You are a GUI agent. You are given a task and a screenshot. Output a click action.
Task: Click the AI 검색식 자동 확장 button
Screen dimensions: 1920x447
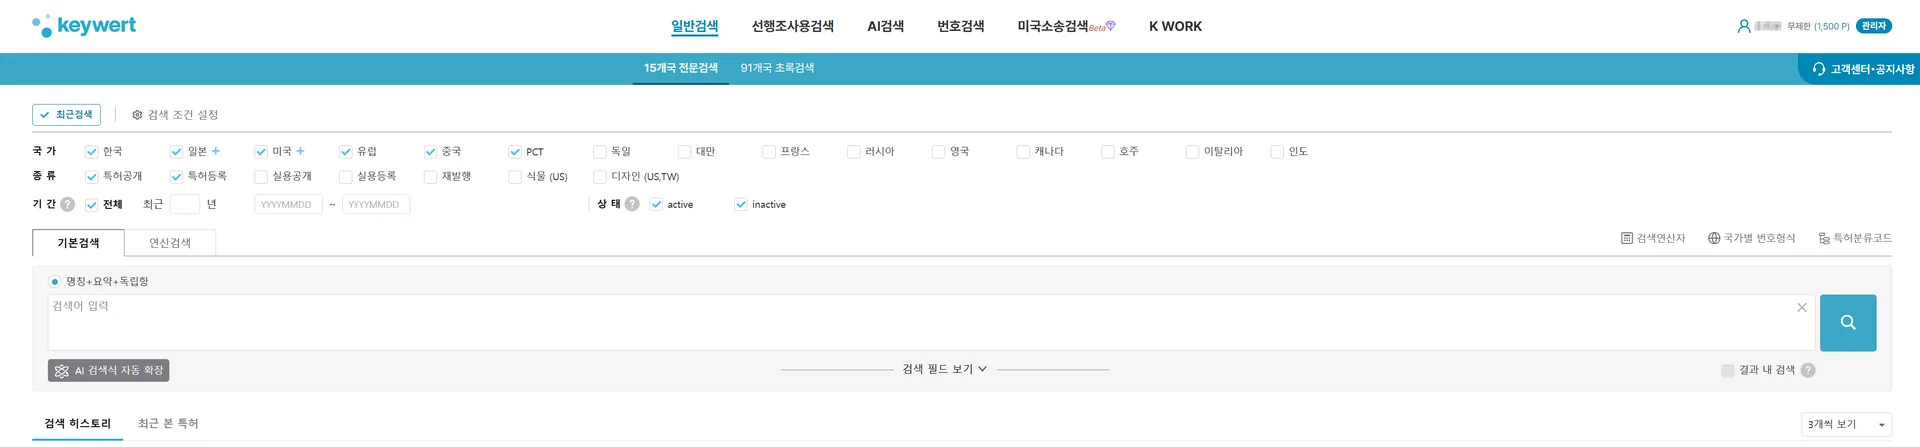coord(109,370)
